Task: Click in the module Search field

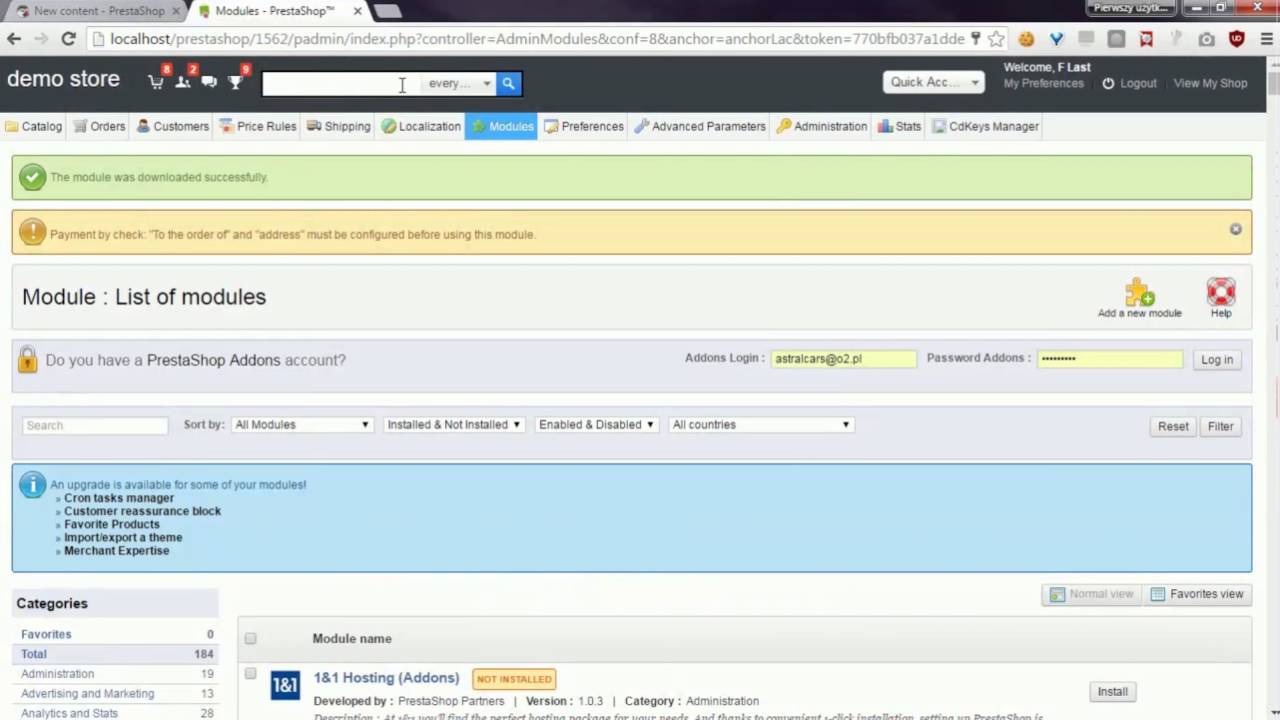Action: pos(95,425)
